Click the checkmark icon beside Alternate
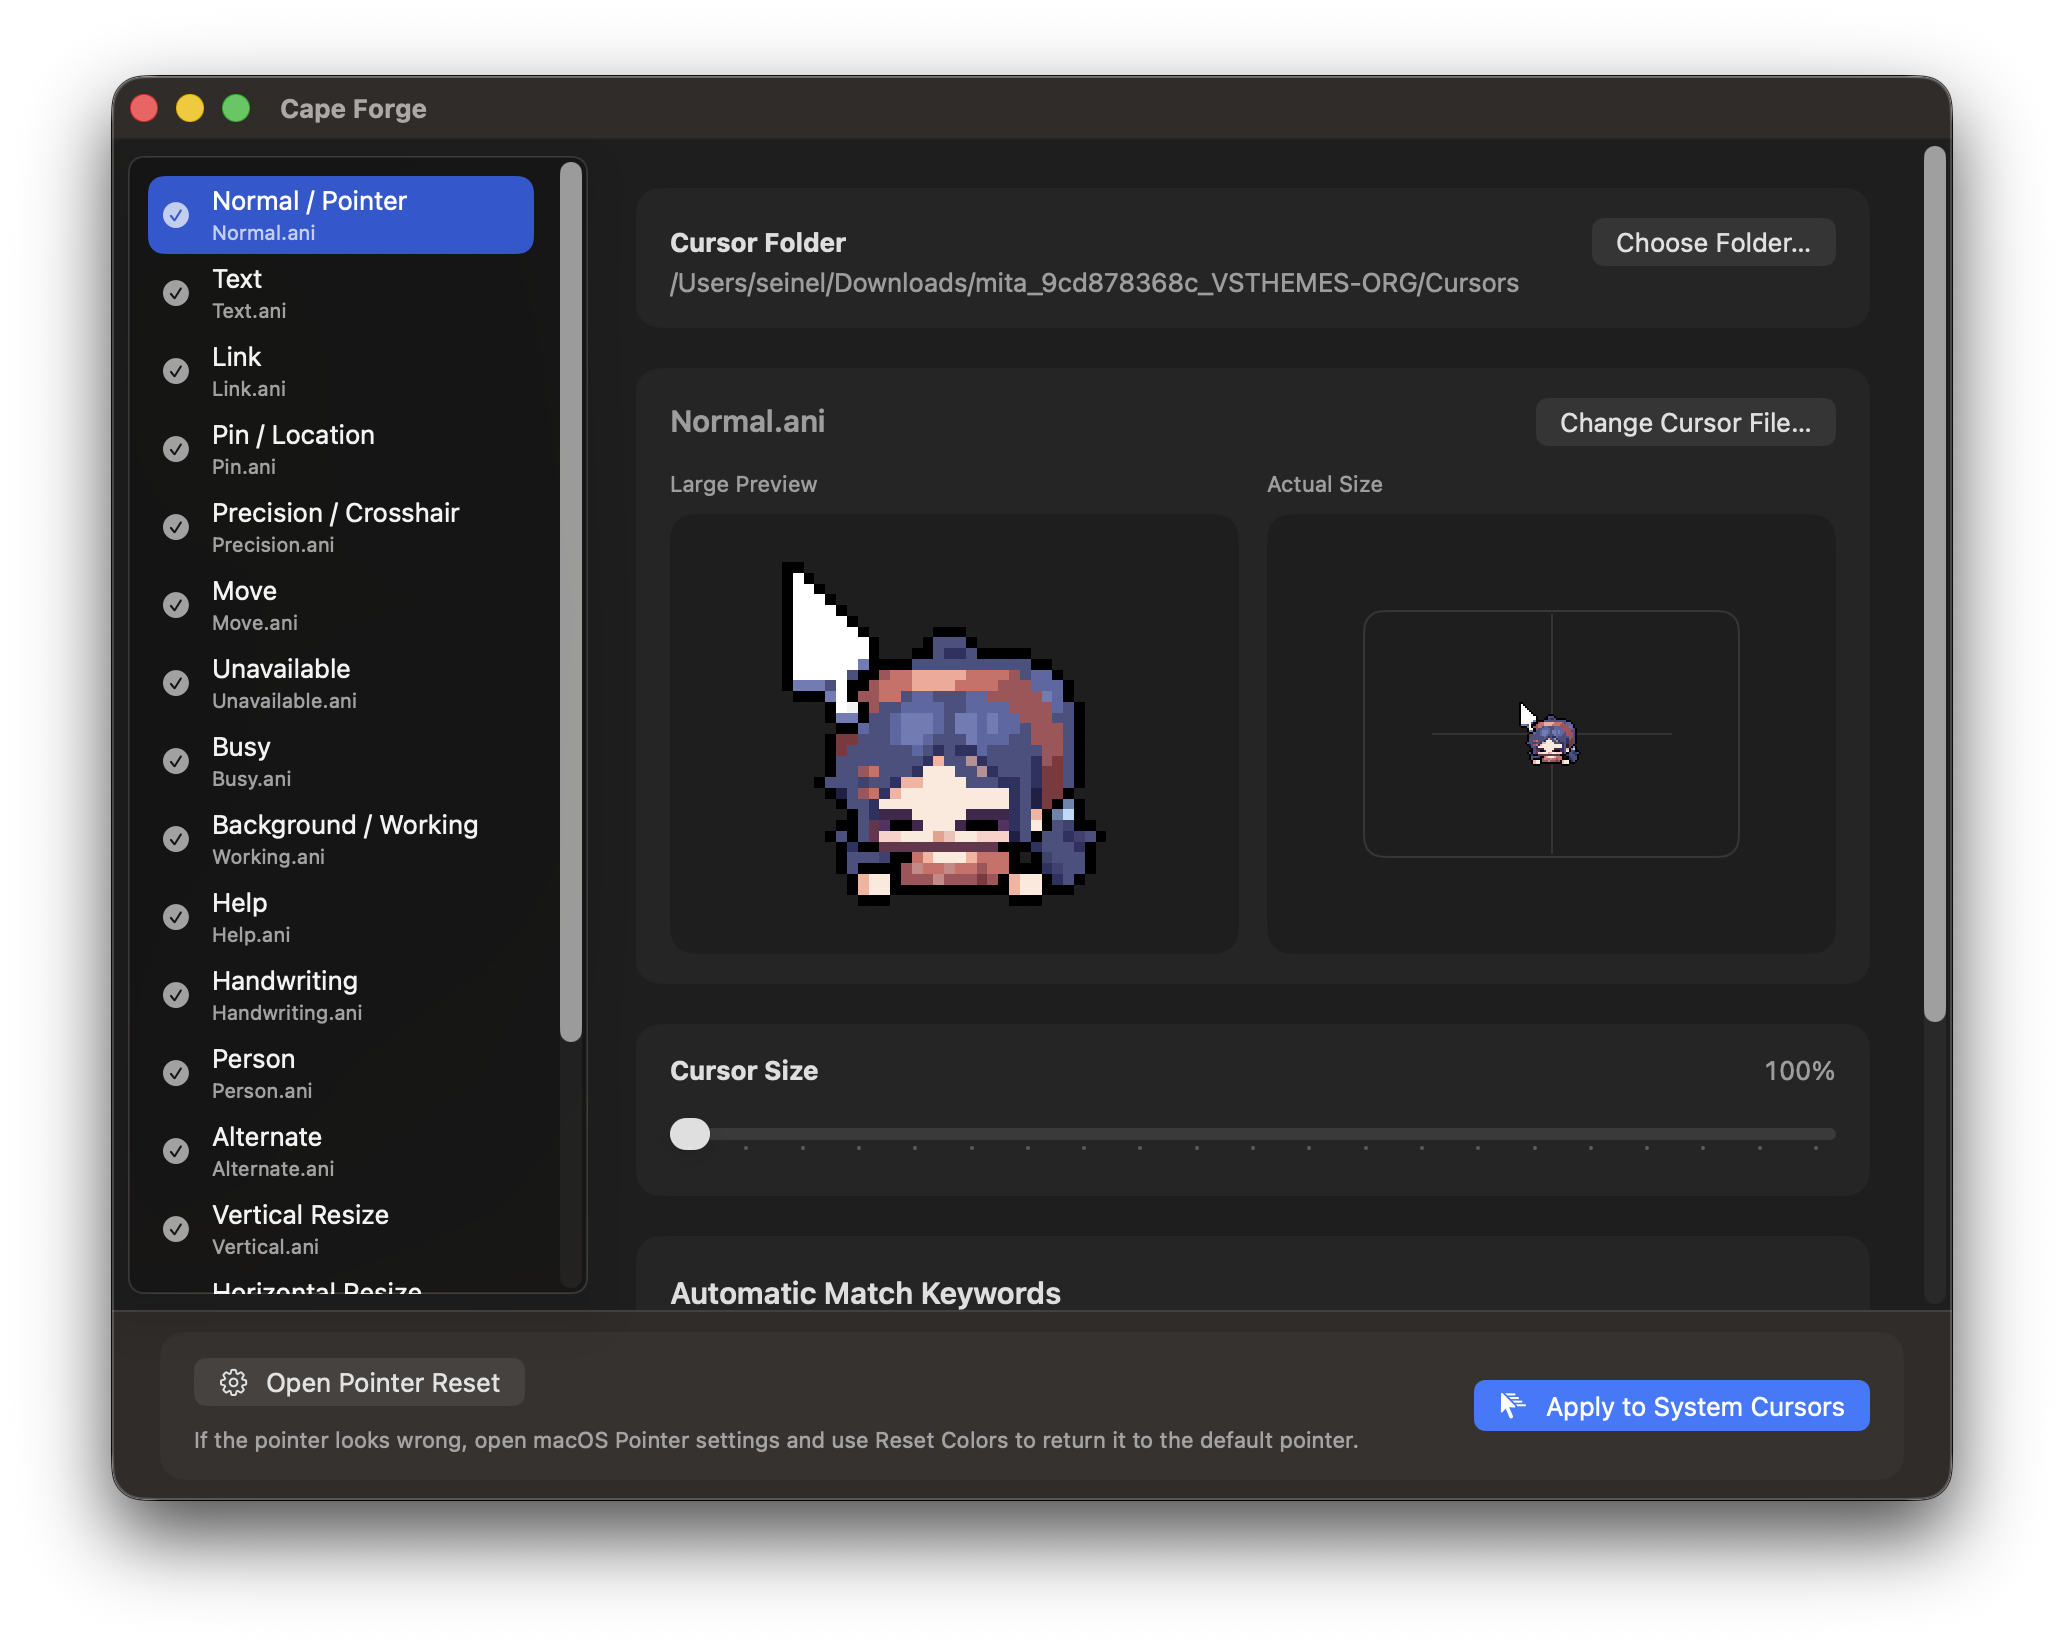 (x=176, y=1151)
